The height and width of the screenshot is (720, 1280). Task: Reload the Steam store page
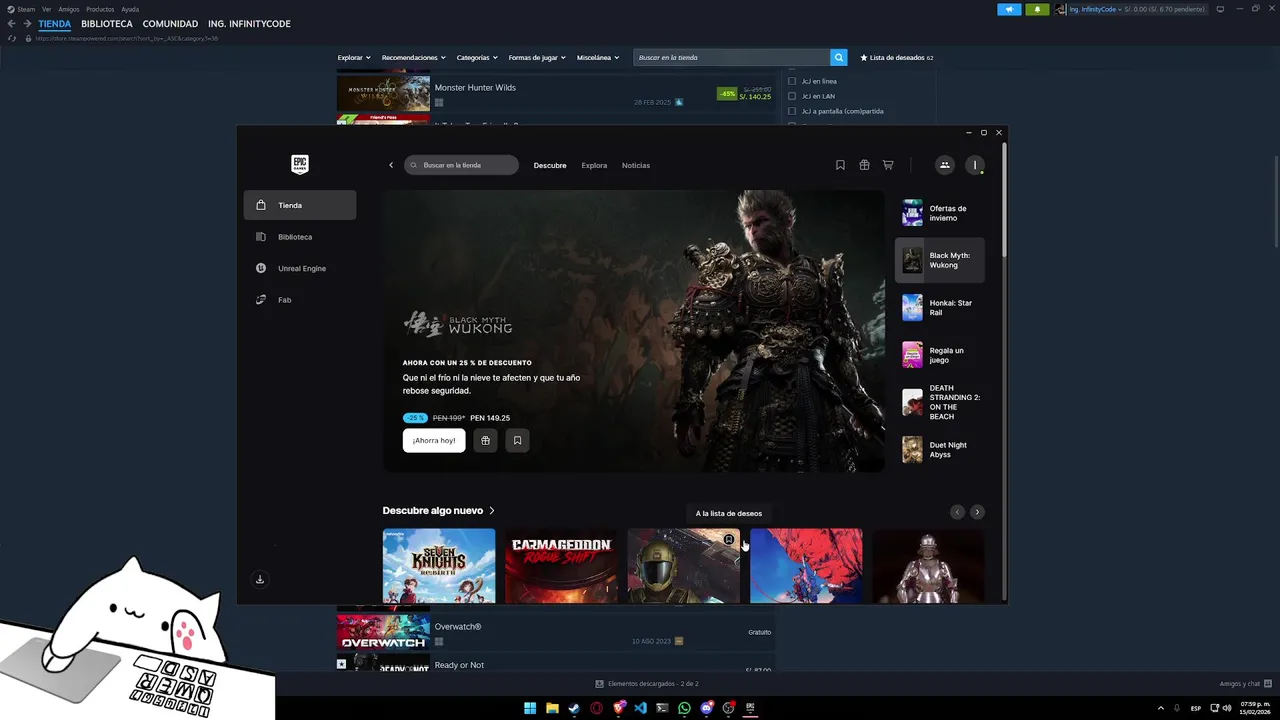[11, 38]
